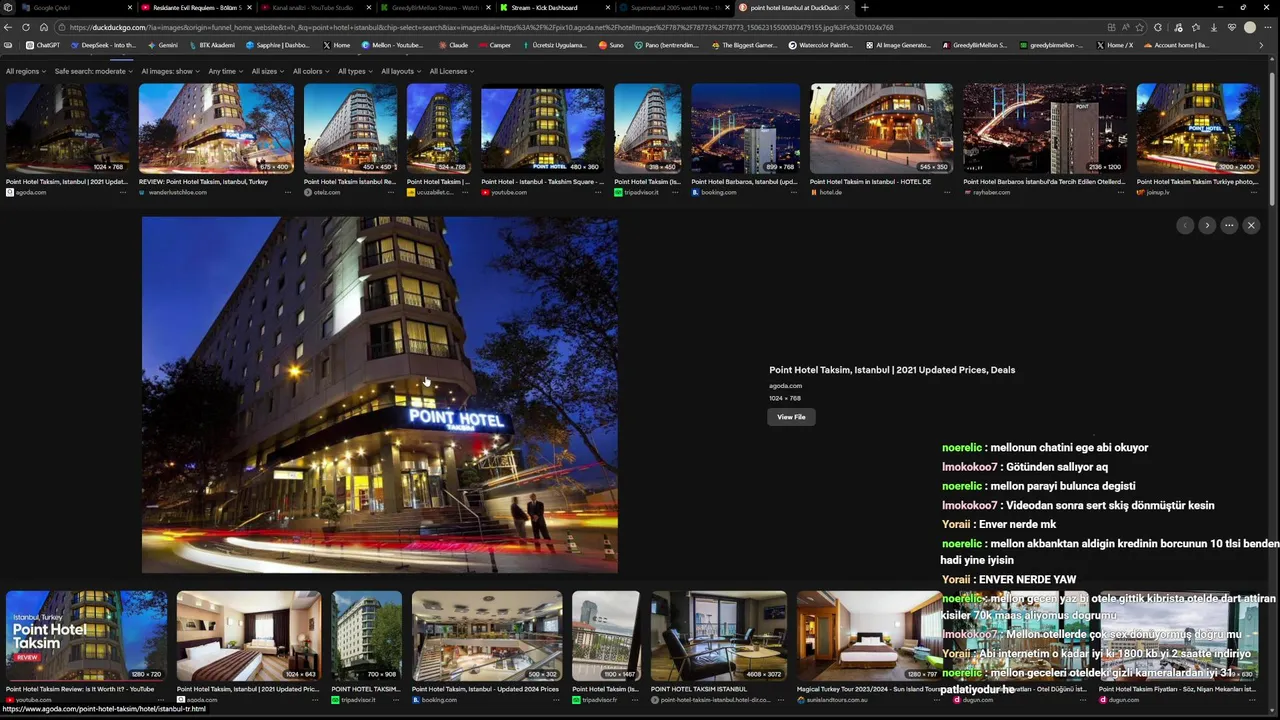
Task: Expand the All colors filter
Action: tap(311, 71)
